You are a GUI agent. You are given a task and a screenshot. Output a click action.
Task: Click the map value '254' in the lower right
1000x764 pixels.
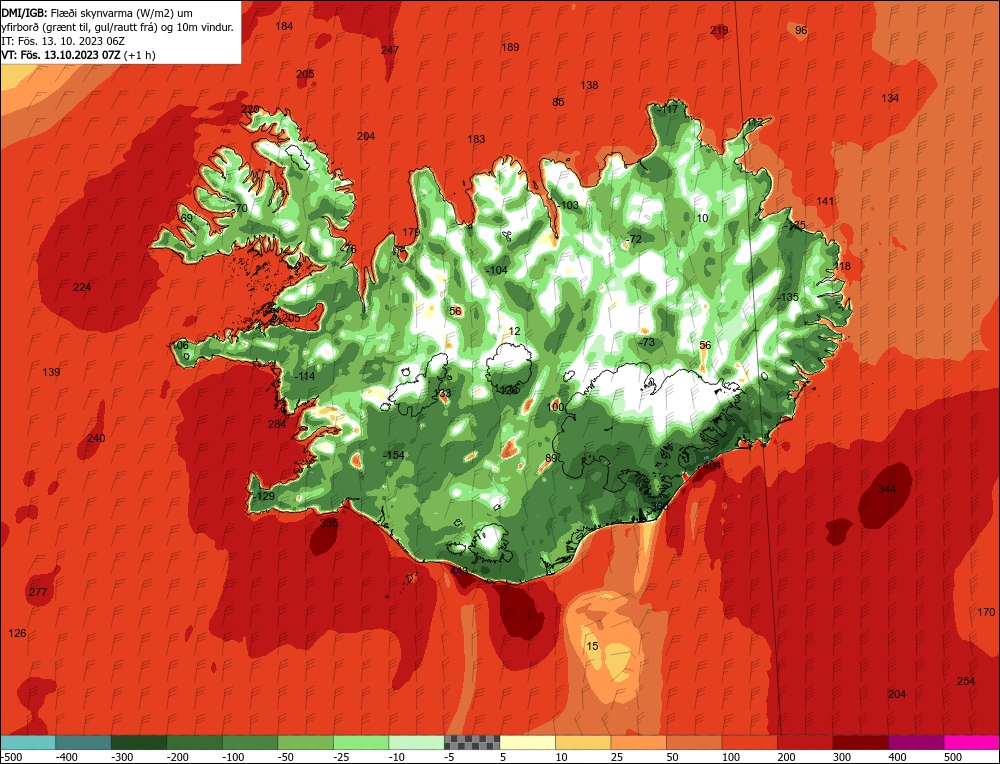[966, 681]
